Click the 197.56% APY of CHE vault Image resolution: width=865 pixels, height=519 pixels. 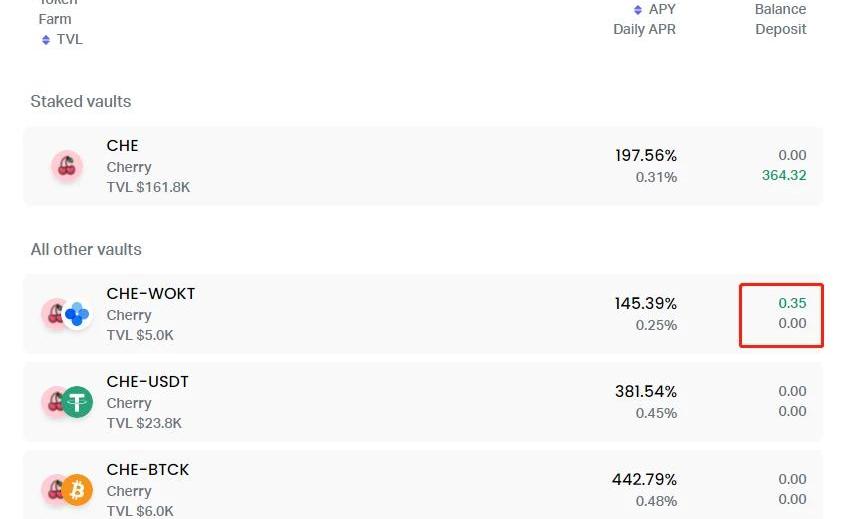646,156
